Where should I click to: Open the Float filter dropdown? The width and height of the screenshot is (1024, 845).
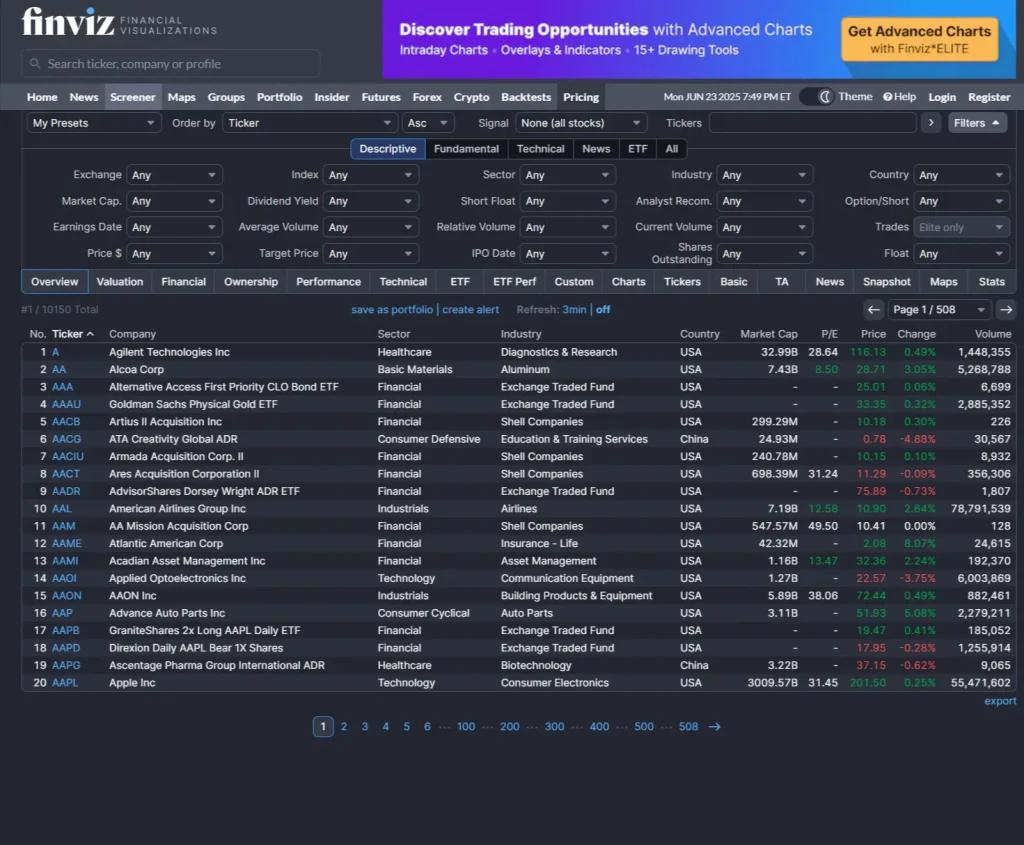click(x=961, y=253)
